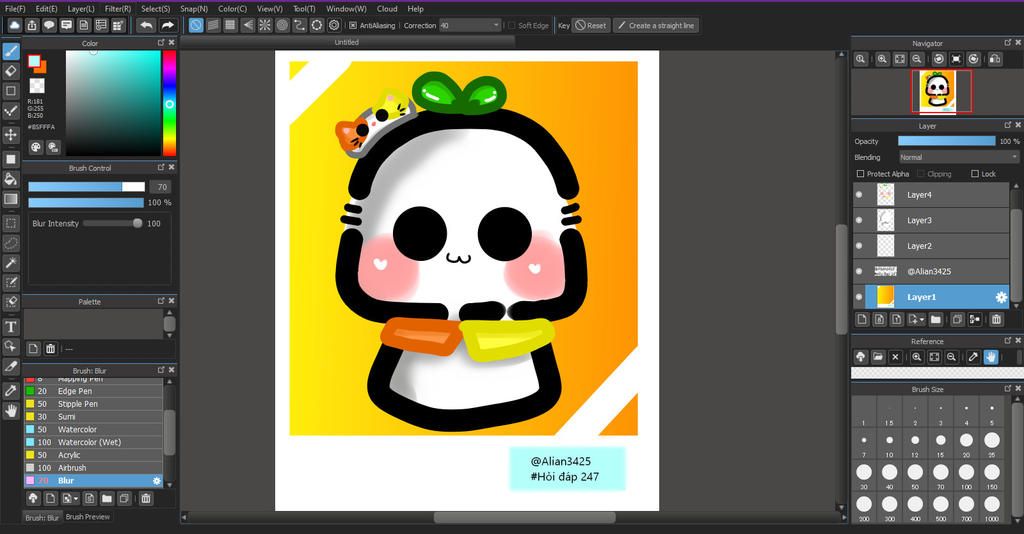Open the Blending mode dropdown
The height and width of the screenshot is (534, 1024).
coord(958,157)
